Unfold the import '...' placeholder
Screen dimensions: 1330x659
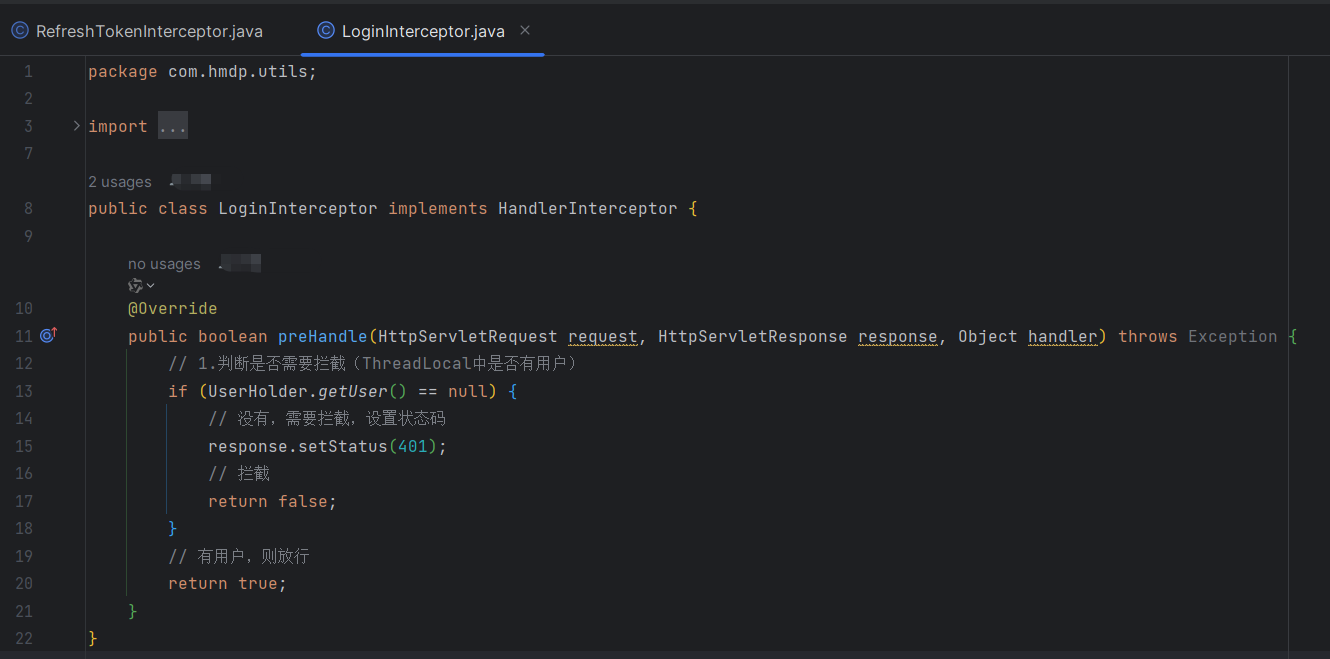tap(173, 127)
